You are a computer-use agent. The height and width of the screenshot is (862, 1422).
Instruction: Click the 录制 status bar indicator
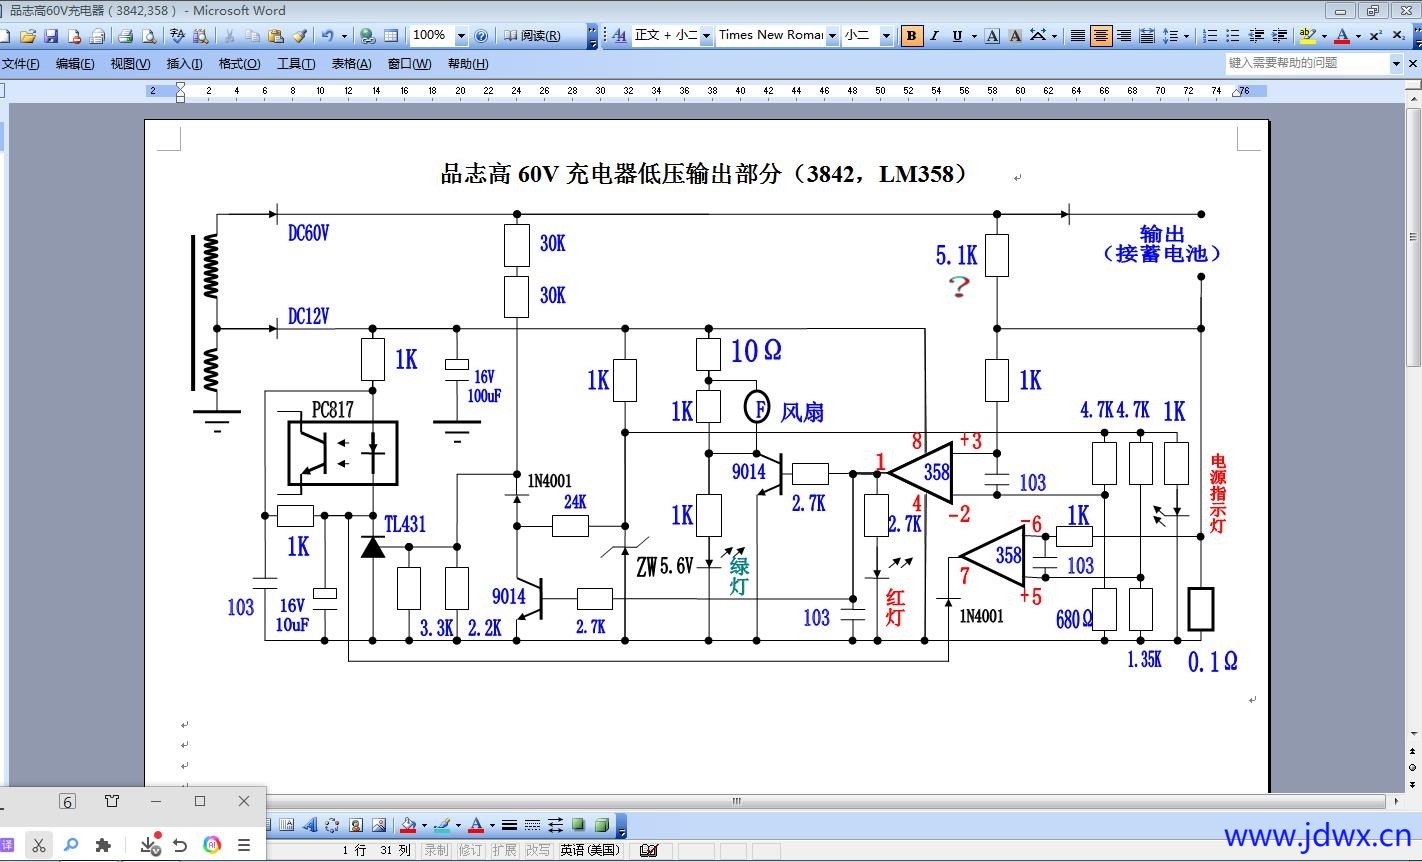[x=436, y=850]
